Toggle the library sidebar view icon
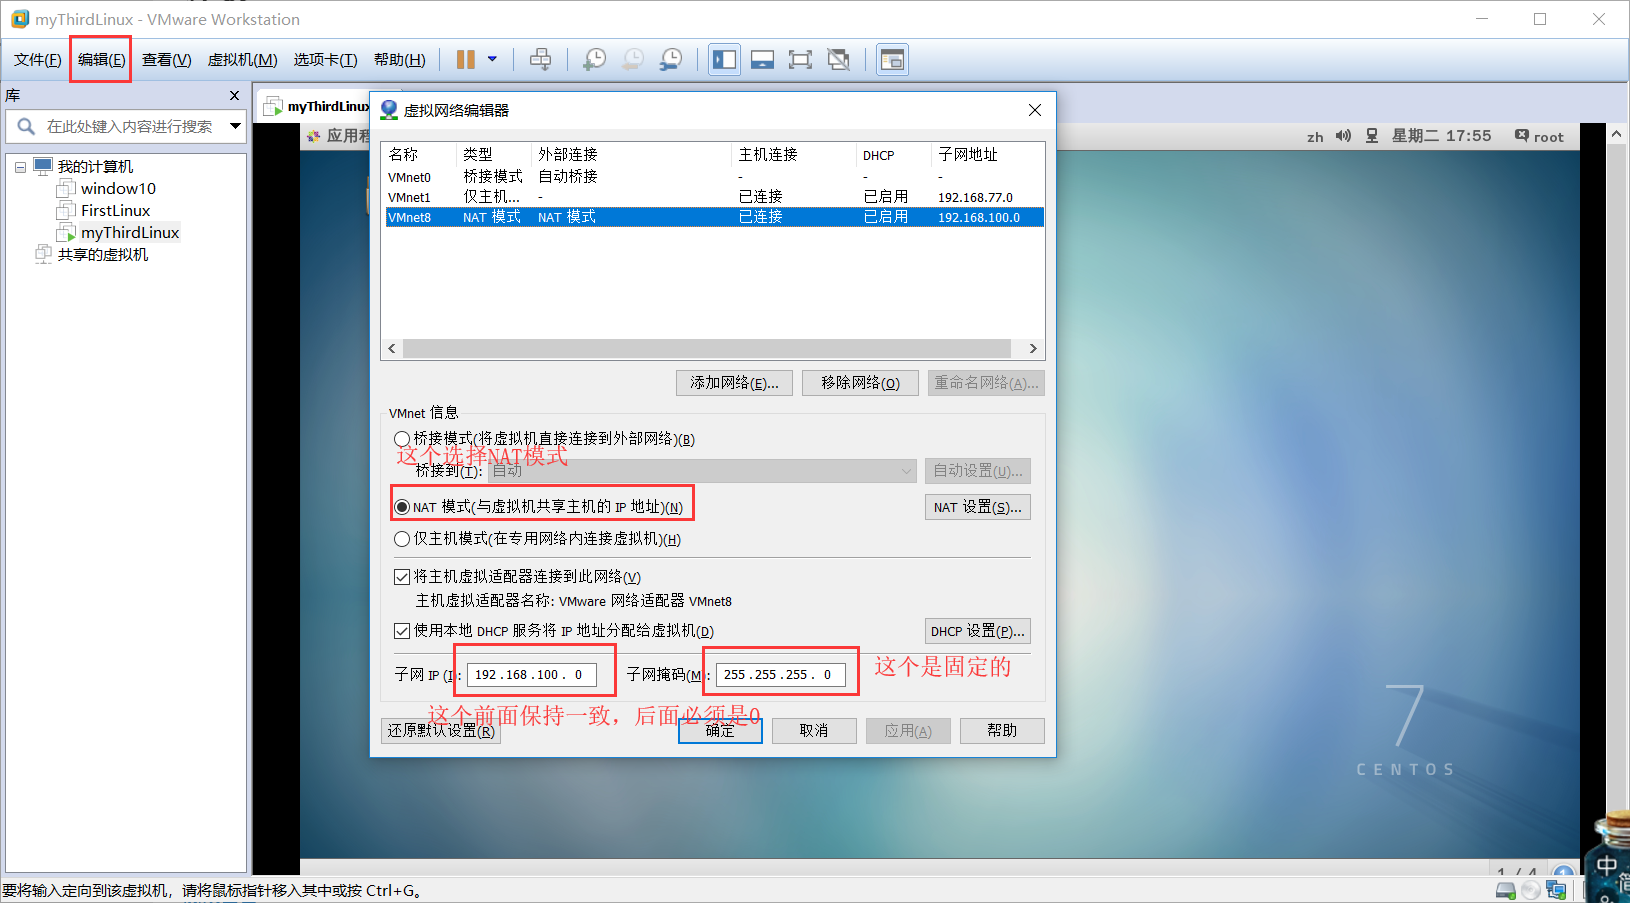Viewport: 1630px width, 903px height. pos(724,60)
